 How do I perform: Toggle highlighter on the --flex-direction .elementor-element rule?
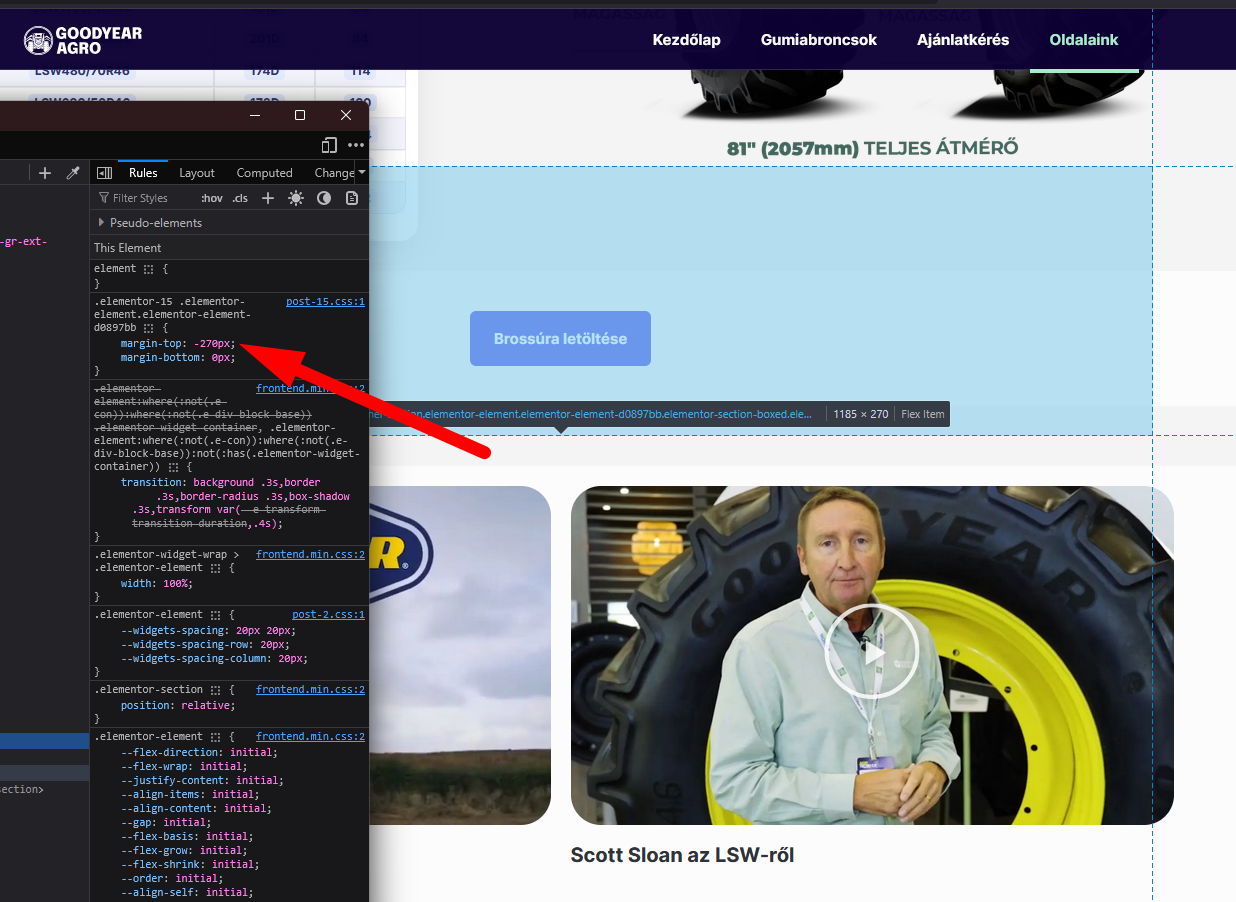[215, 737]
